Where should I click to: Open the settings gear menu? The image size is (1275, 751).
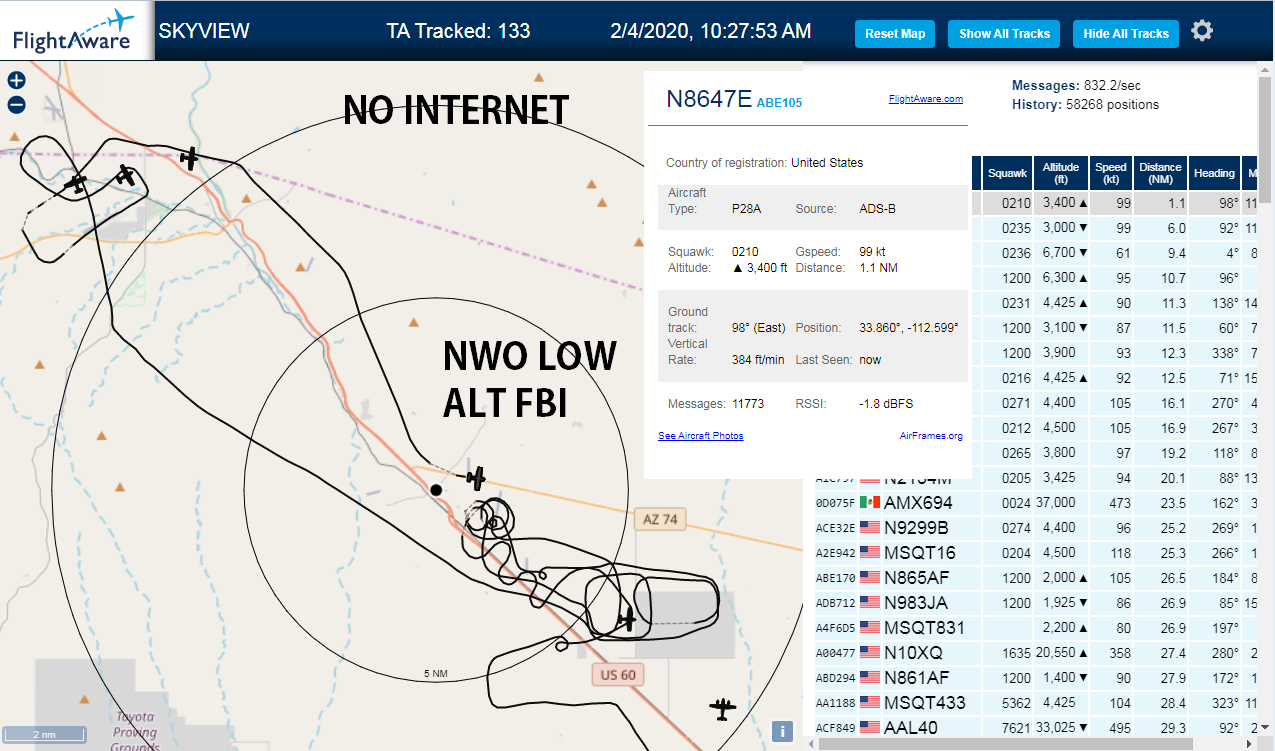(x=1202, y=31)
